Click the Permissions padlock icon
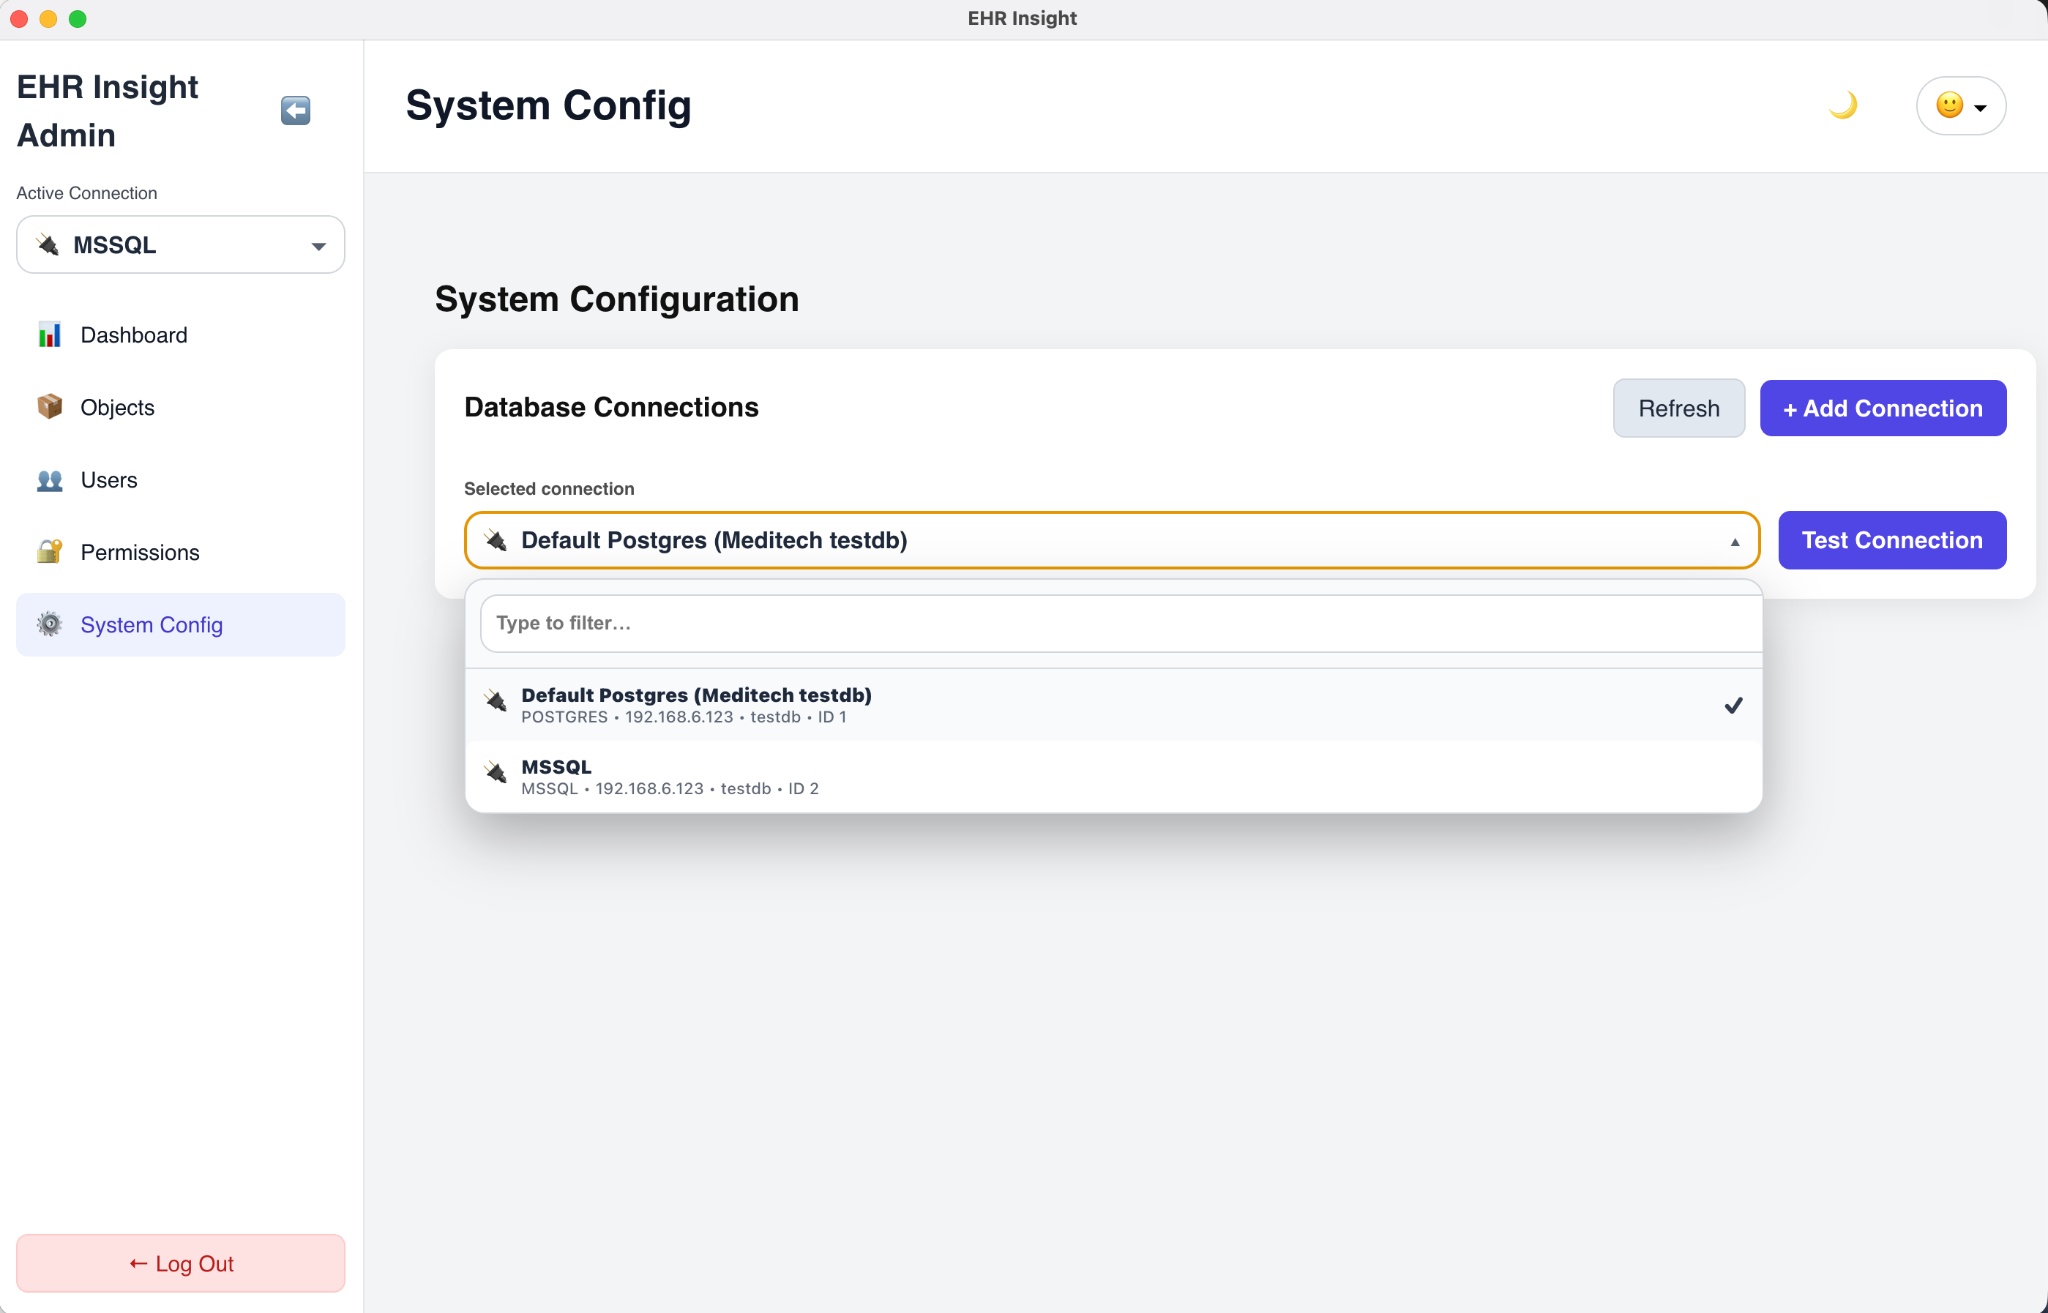Screen dimensions: 2048x1313 pos(49,552)
